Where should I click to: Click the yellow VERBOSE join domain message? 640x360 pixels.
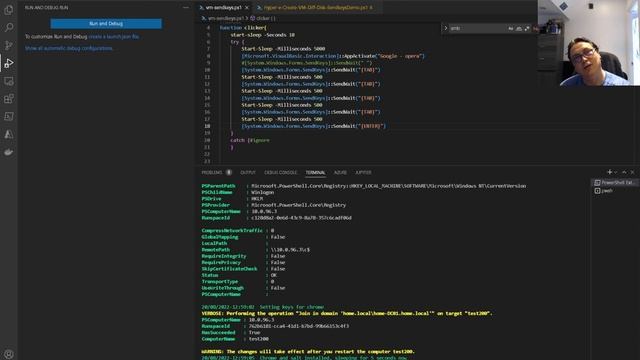tap(347, 313)
